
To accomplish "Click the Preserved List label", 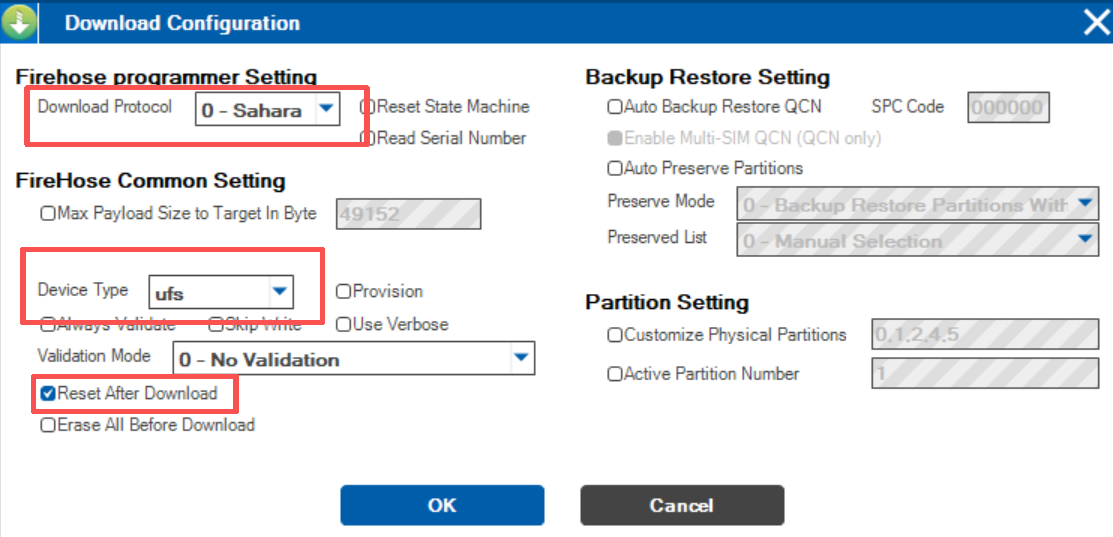I will pyautogui.click(x=657, y=237).
